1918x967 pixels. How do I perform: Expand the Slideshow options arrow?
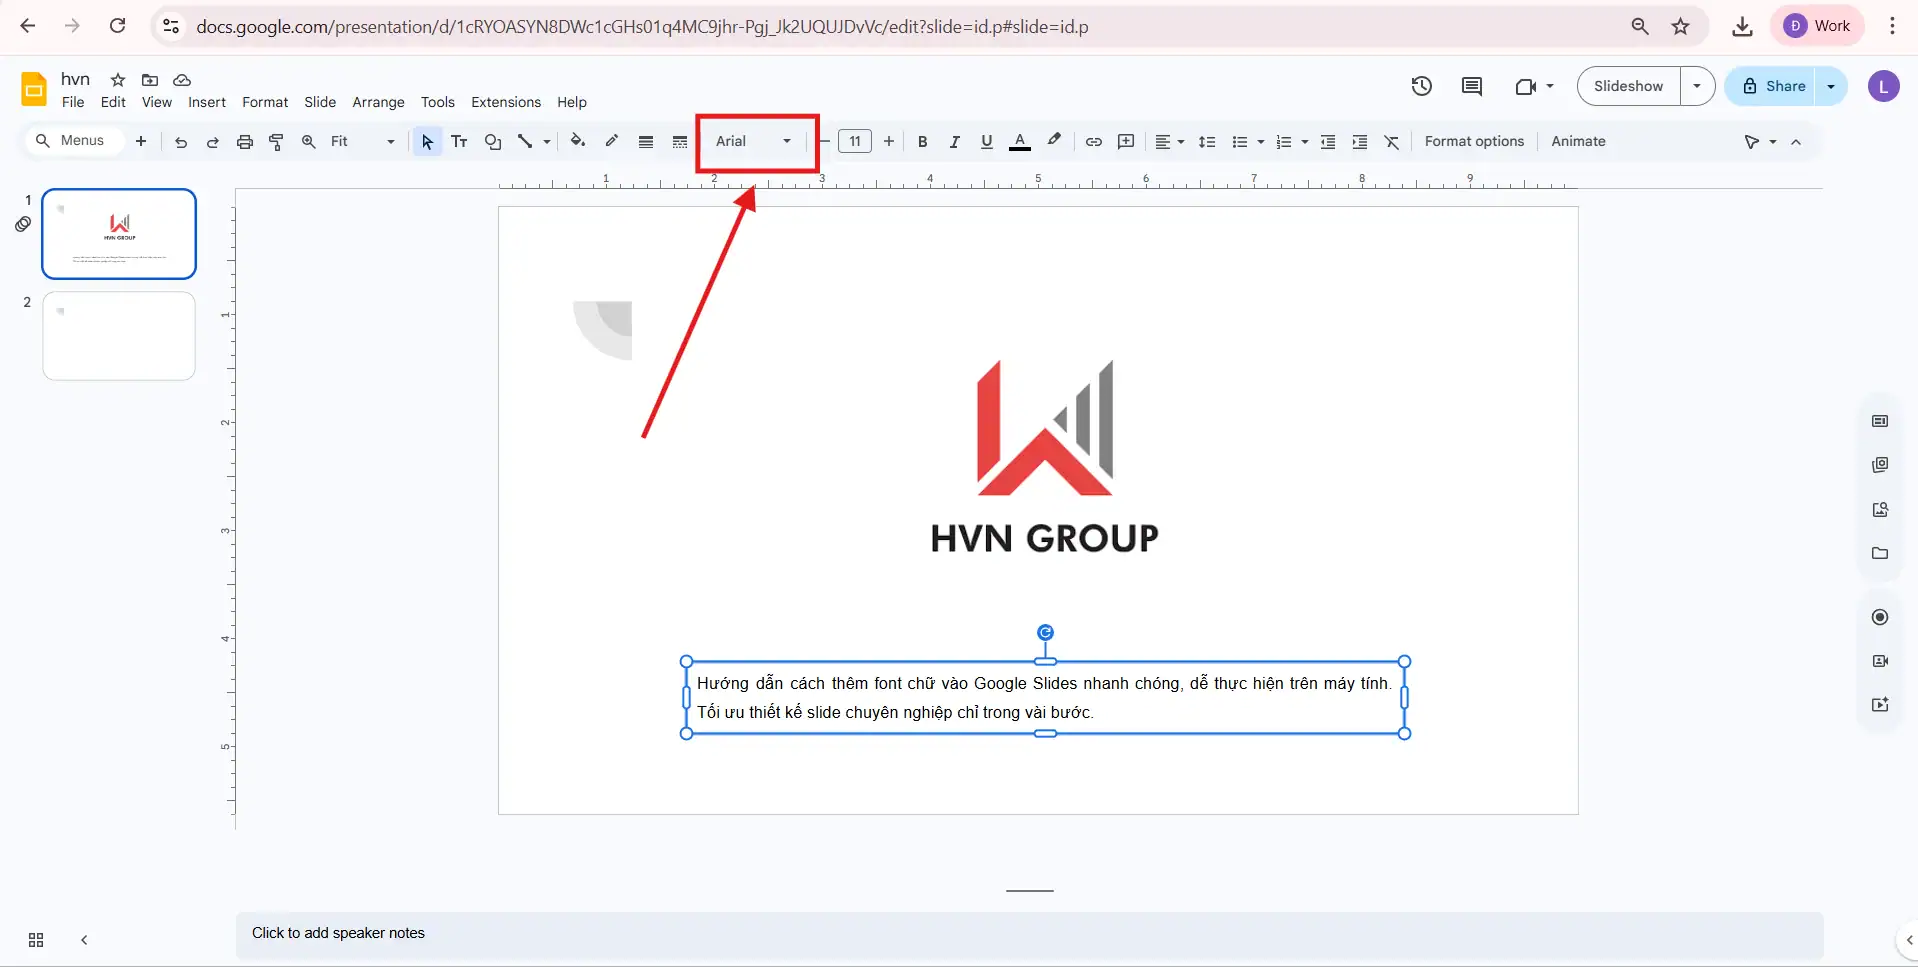click(1697, 86)
